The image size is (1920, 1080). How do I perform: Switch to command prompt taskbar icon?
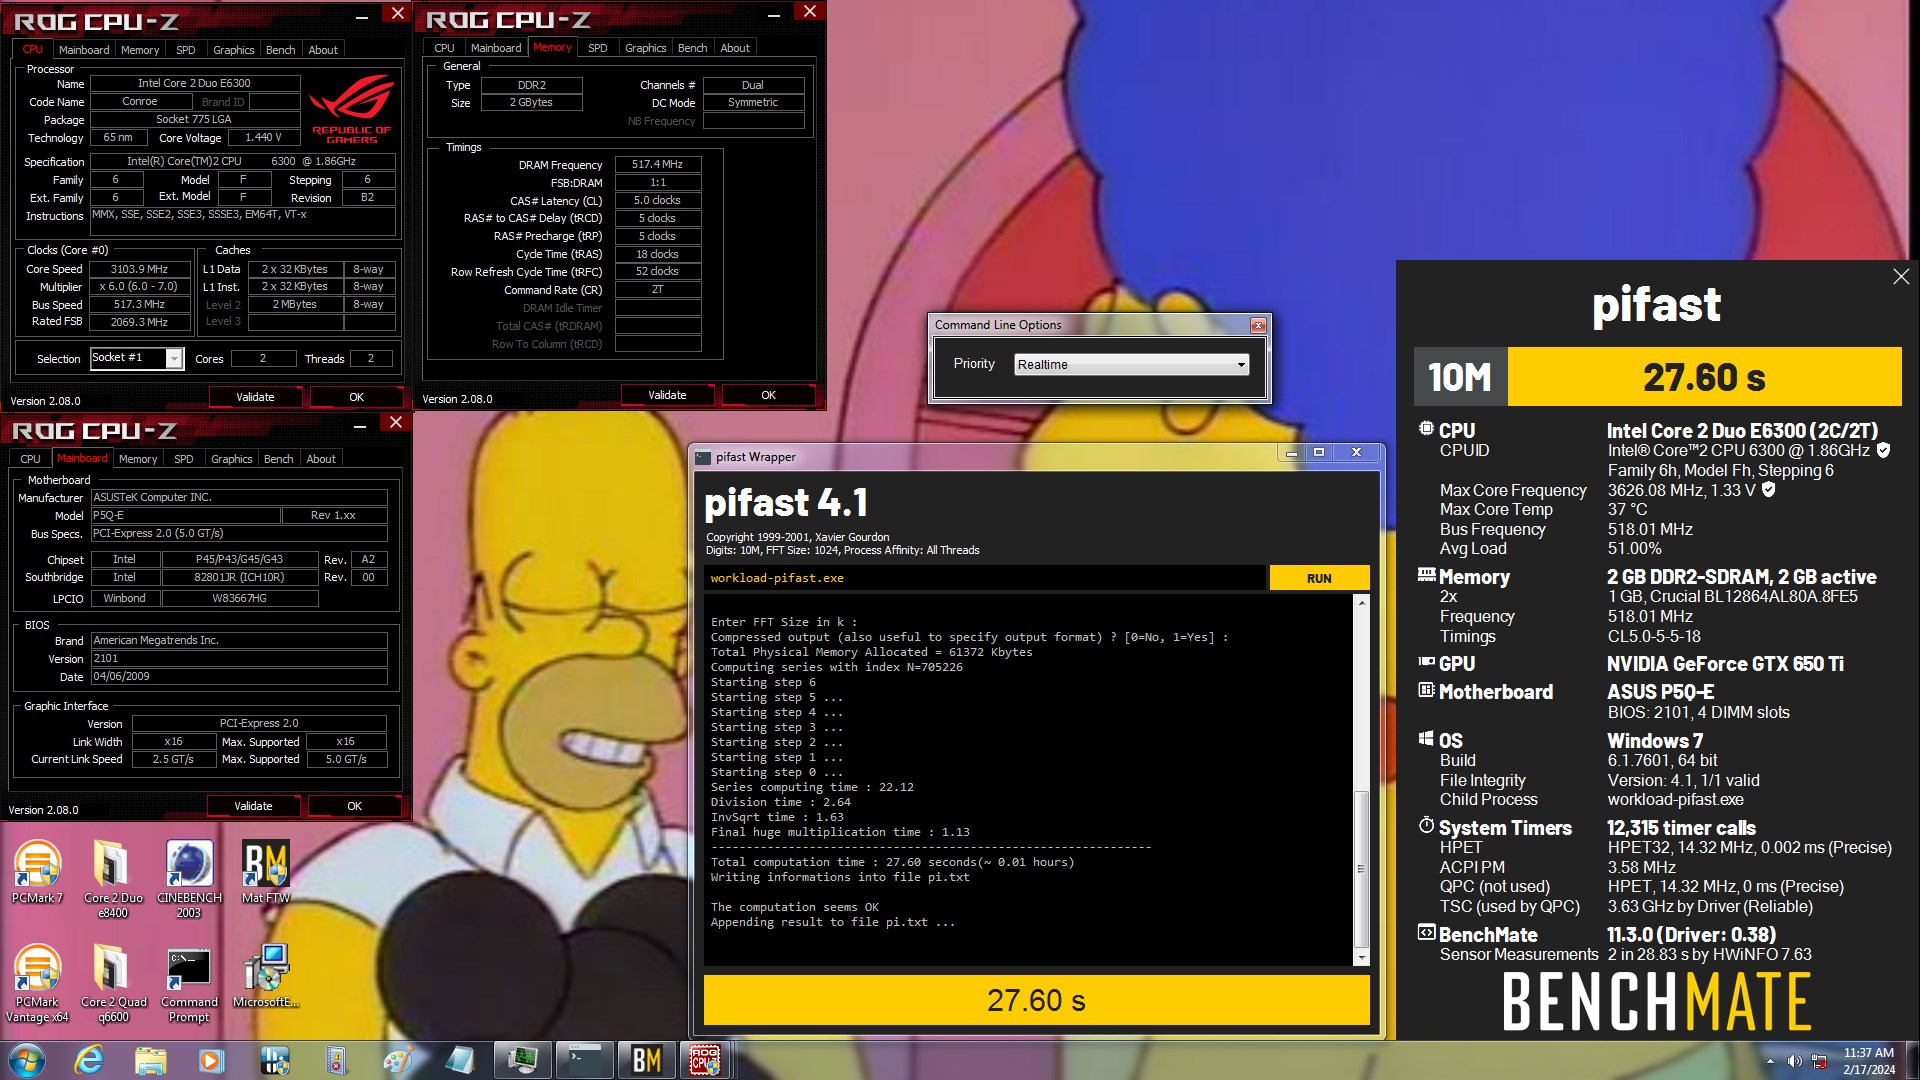pyautogui.click(x=584, y=1060)
